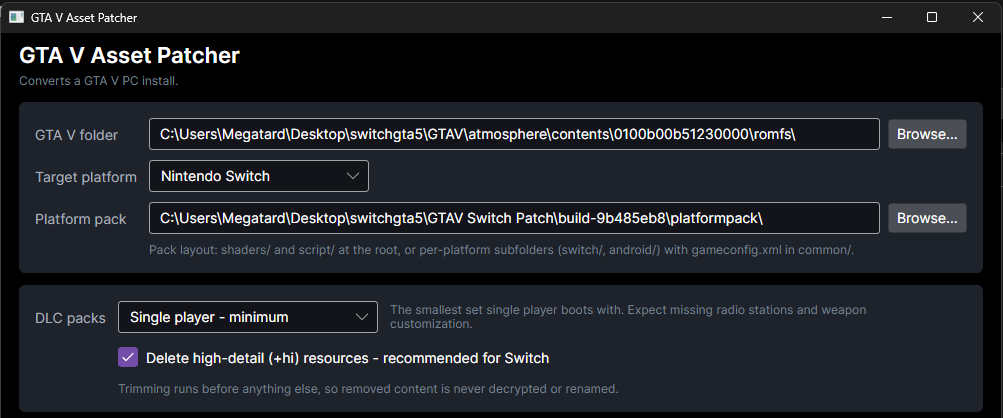Click 'Converts a GTA V PC install.' subtitle
The height and width of the screenshot is (418, 1003).
[x=99, y=81]
